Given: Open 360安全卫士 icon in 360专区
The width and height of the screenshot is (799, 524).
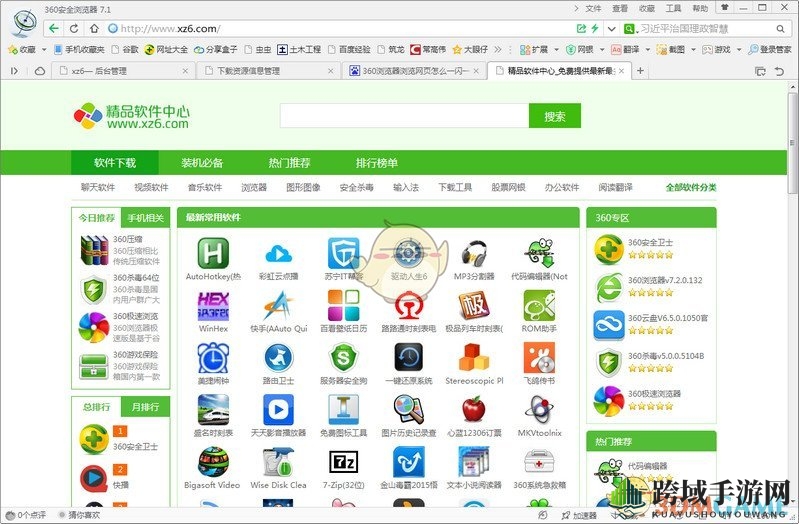Looking at the screenshot, I should tap(608, 249).
